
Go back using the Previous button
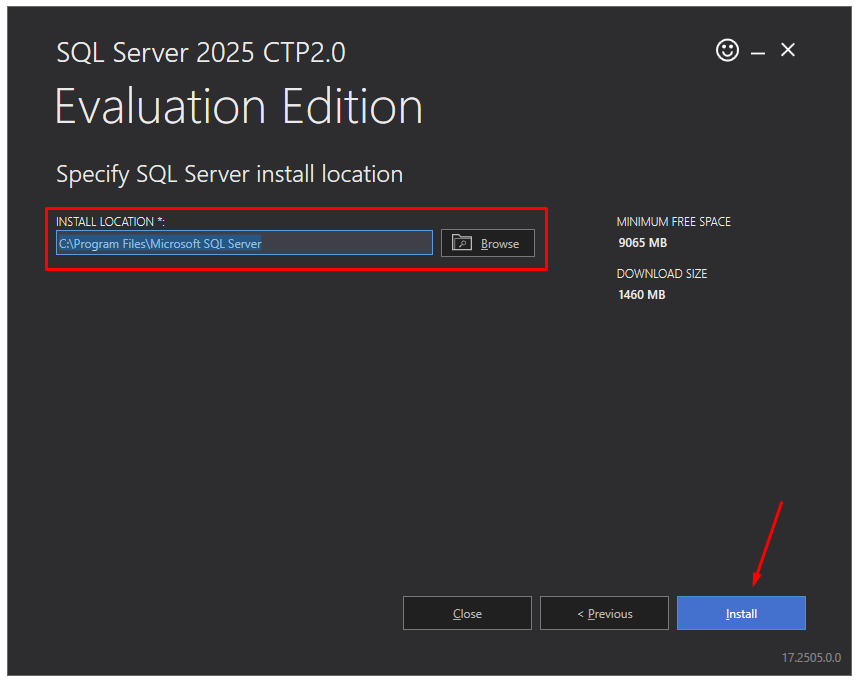(x=604, y=613)
